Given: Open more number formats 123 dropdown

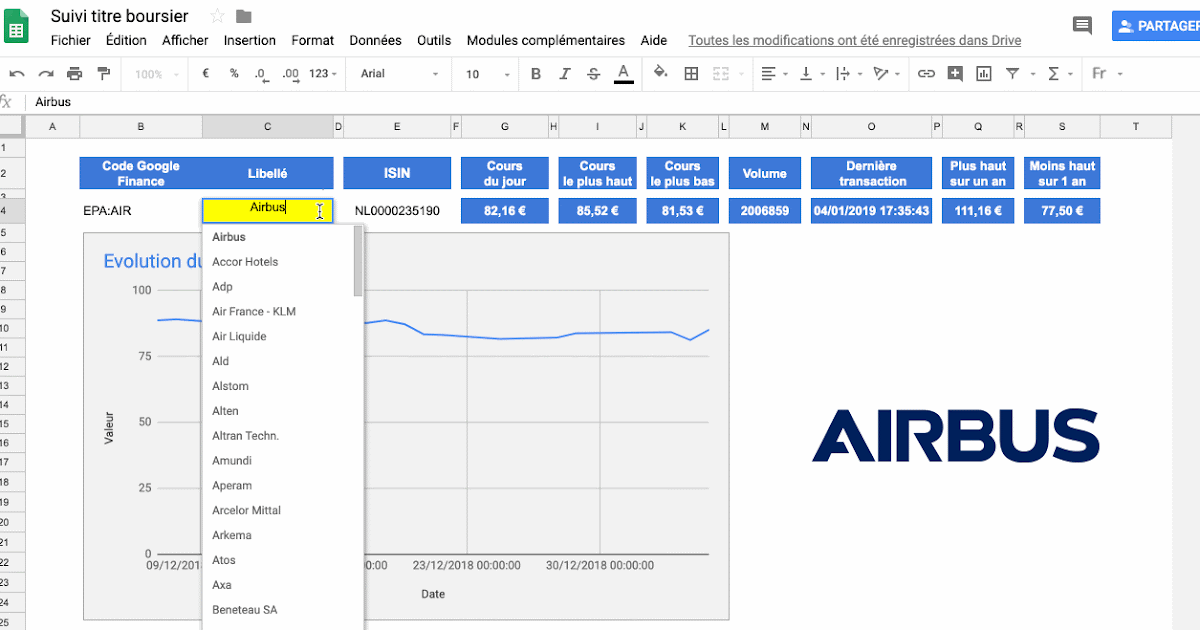Looking at the screenshot, I should point(323,74).
